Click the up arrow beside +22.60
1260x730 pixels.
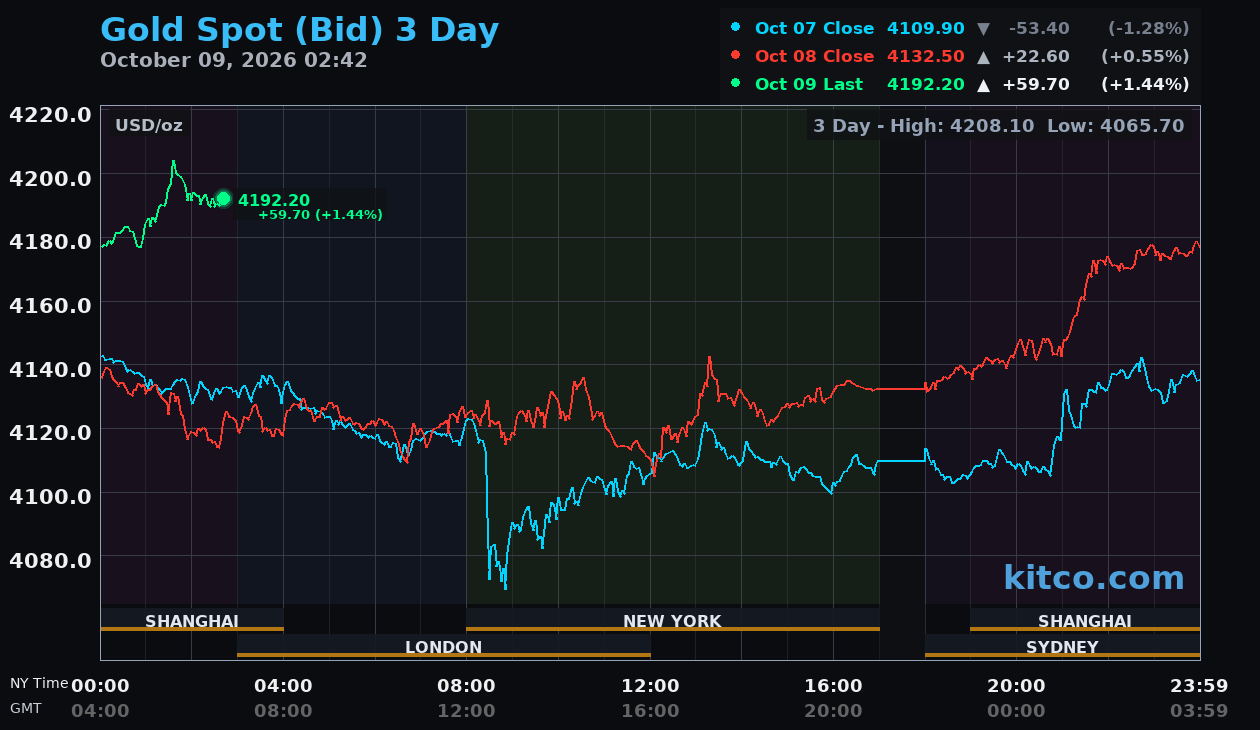(984, 57)
